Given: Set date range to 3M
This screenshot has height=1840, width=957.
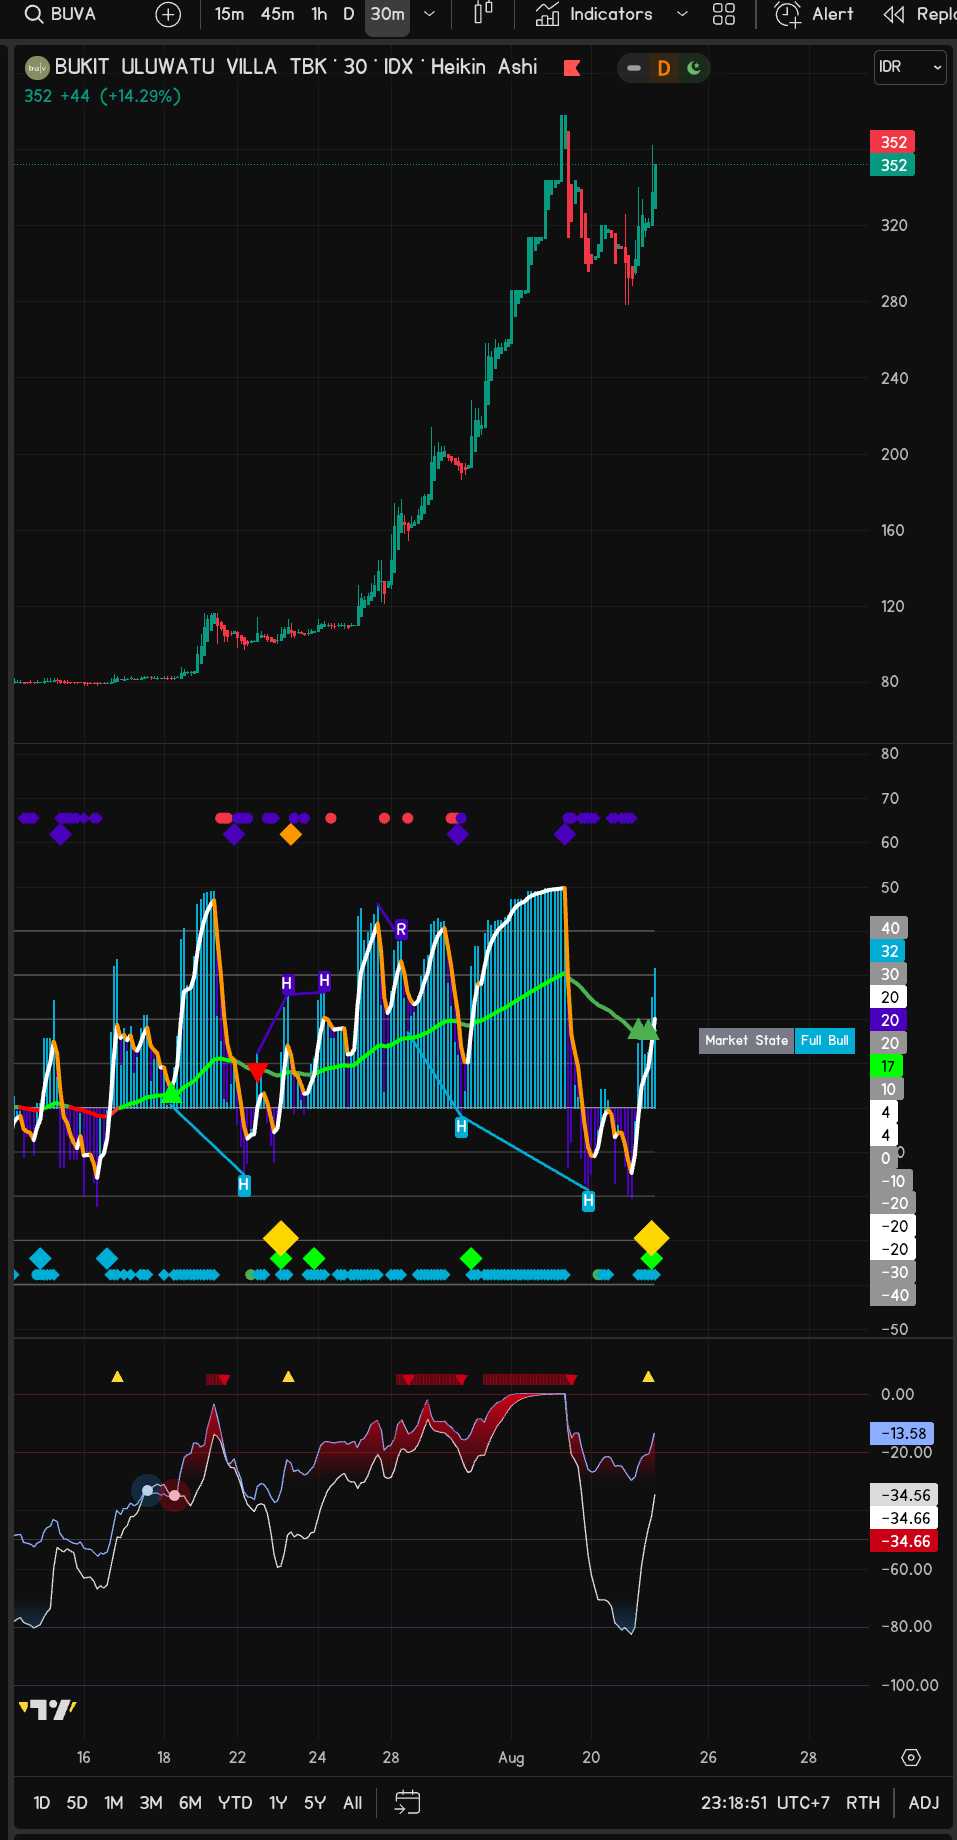Looking at the screenshot, I should 151,1802.
